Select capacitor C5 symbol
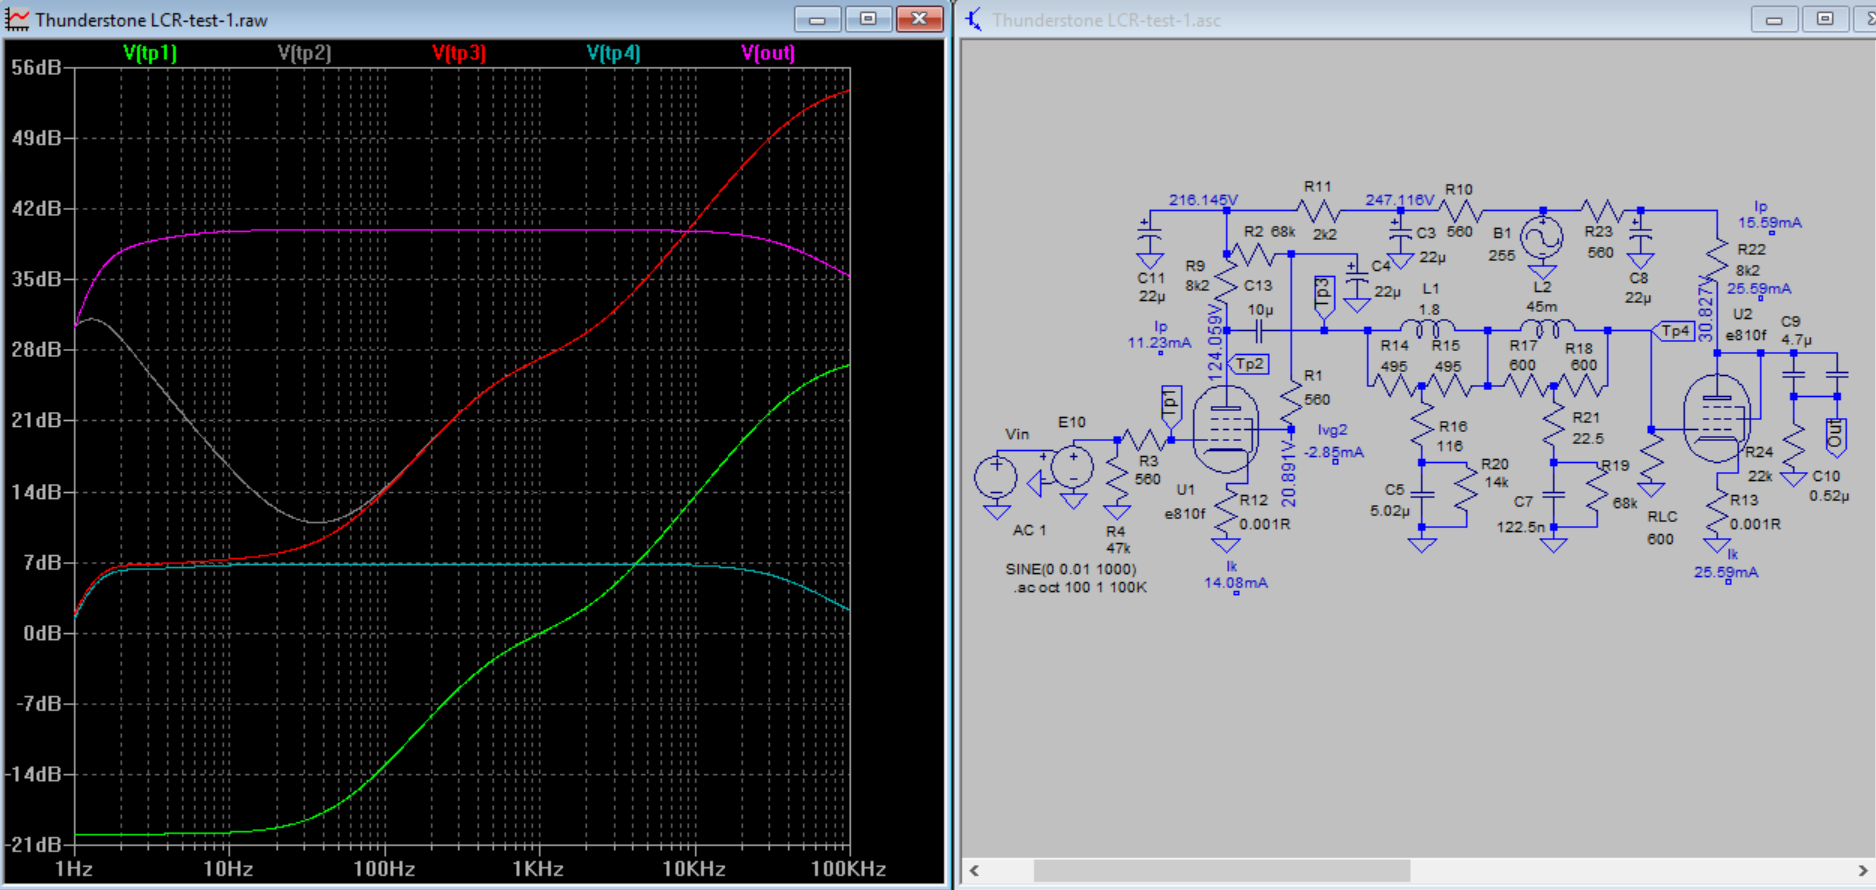Image resolution: width=1876 pixels, height=890 pixels. coord(1422,495)
